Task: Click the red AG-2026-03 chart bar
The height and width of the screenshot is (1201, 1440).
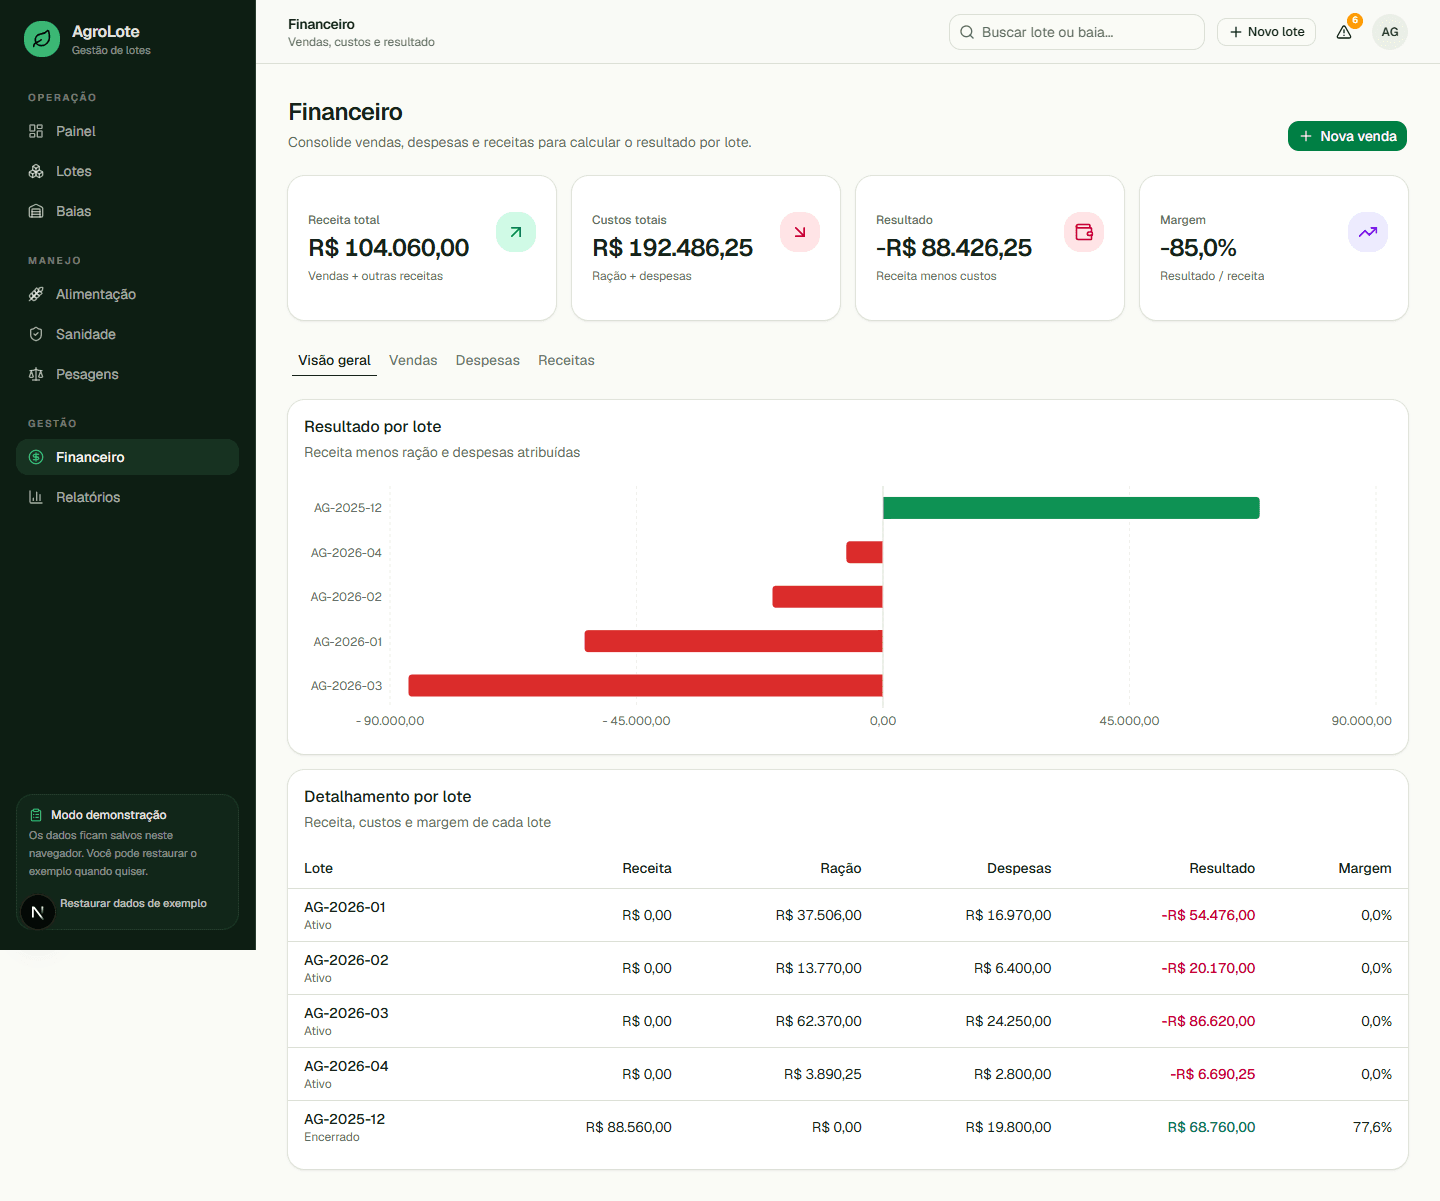Action: pos(645,685)
